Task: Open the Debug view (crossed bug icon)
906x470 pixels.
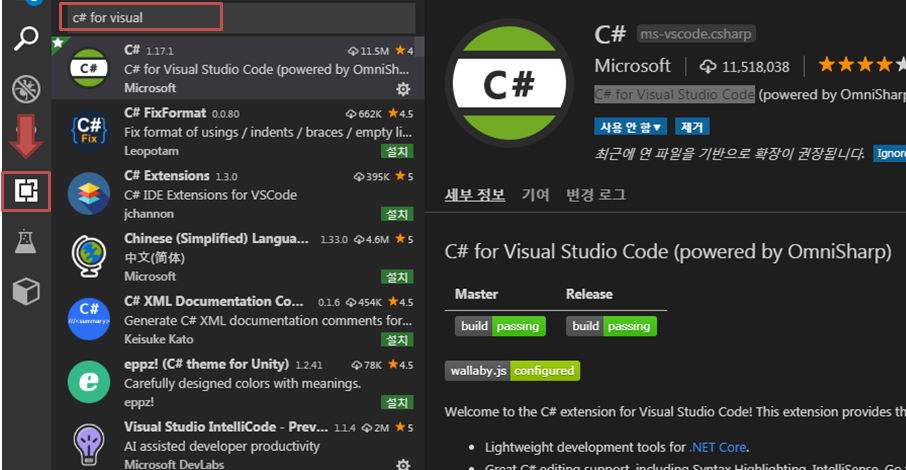Action: click(26, 88)
